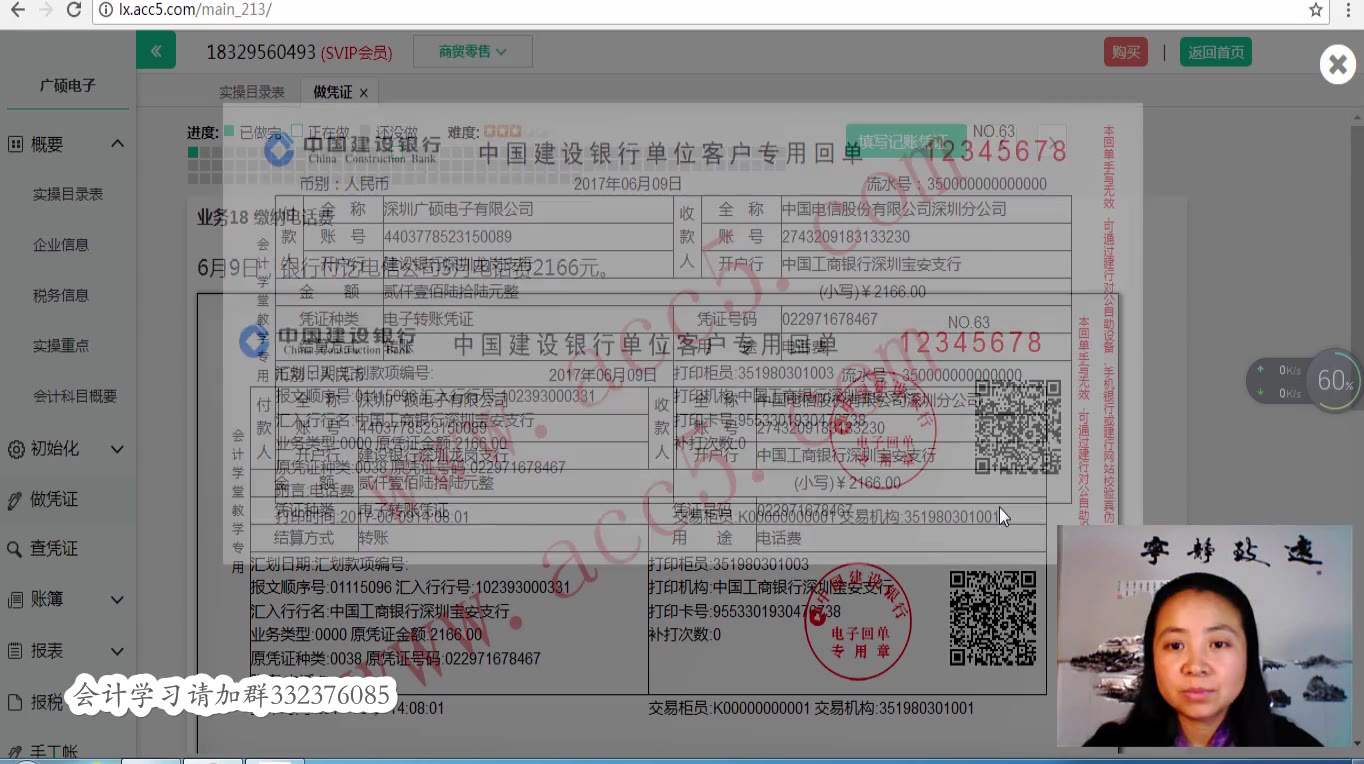Close the 做凭证 tab
This screenshot has height=764, width=1364.
point(364,91)
